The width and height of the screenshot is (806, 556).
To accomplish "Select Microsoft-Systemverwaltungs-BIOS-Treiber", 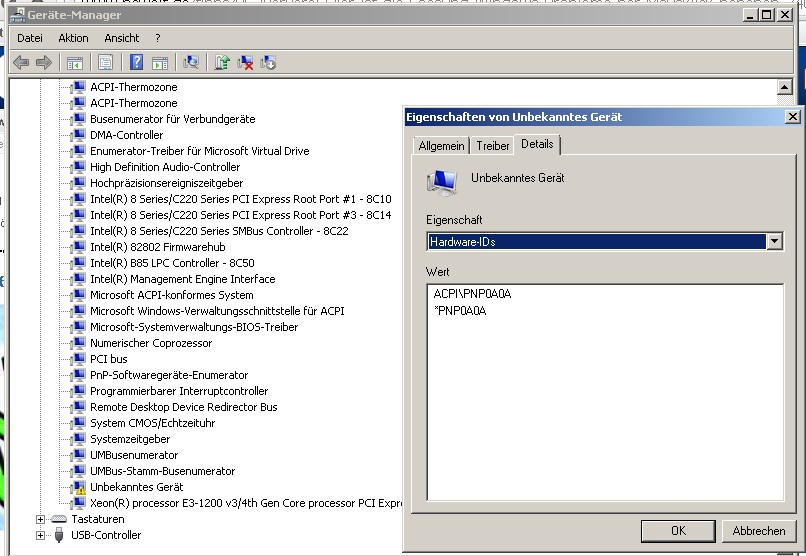I will [x=194, y=327].
